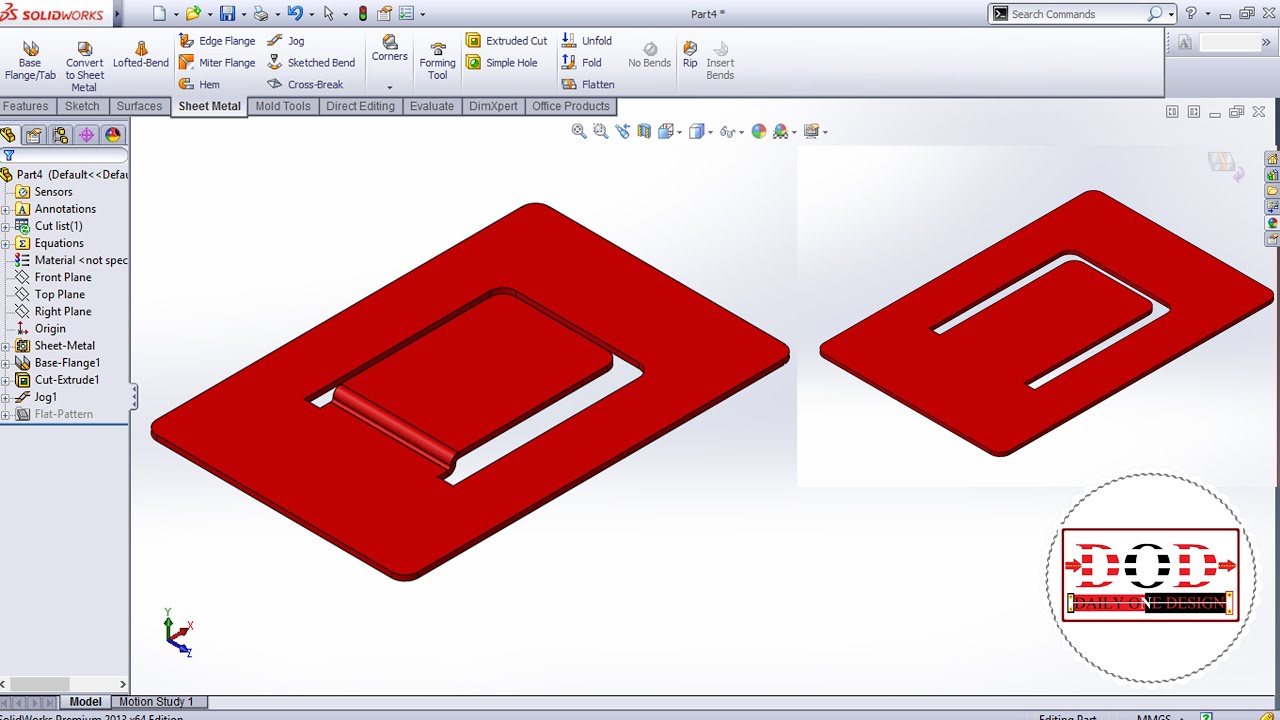
Task: Click Zoom to Area icon
Action: [x=600, y=131]
